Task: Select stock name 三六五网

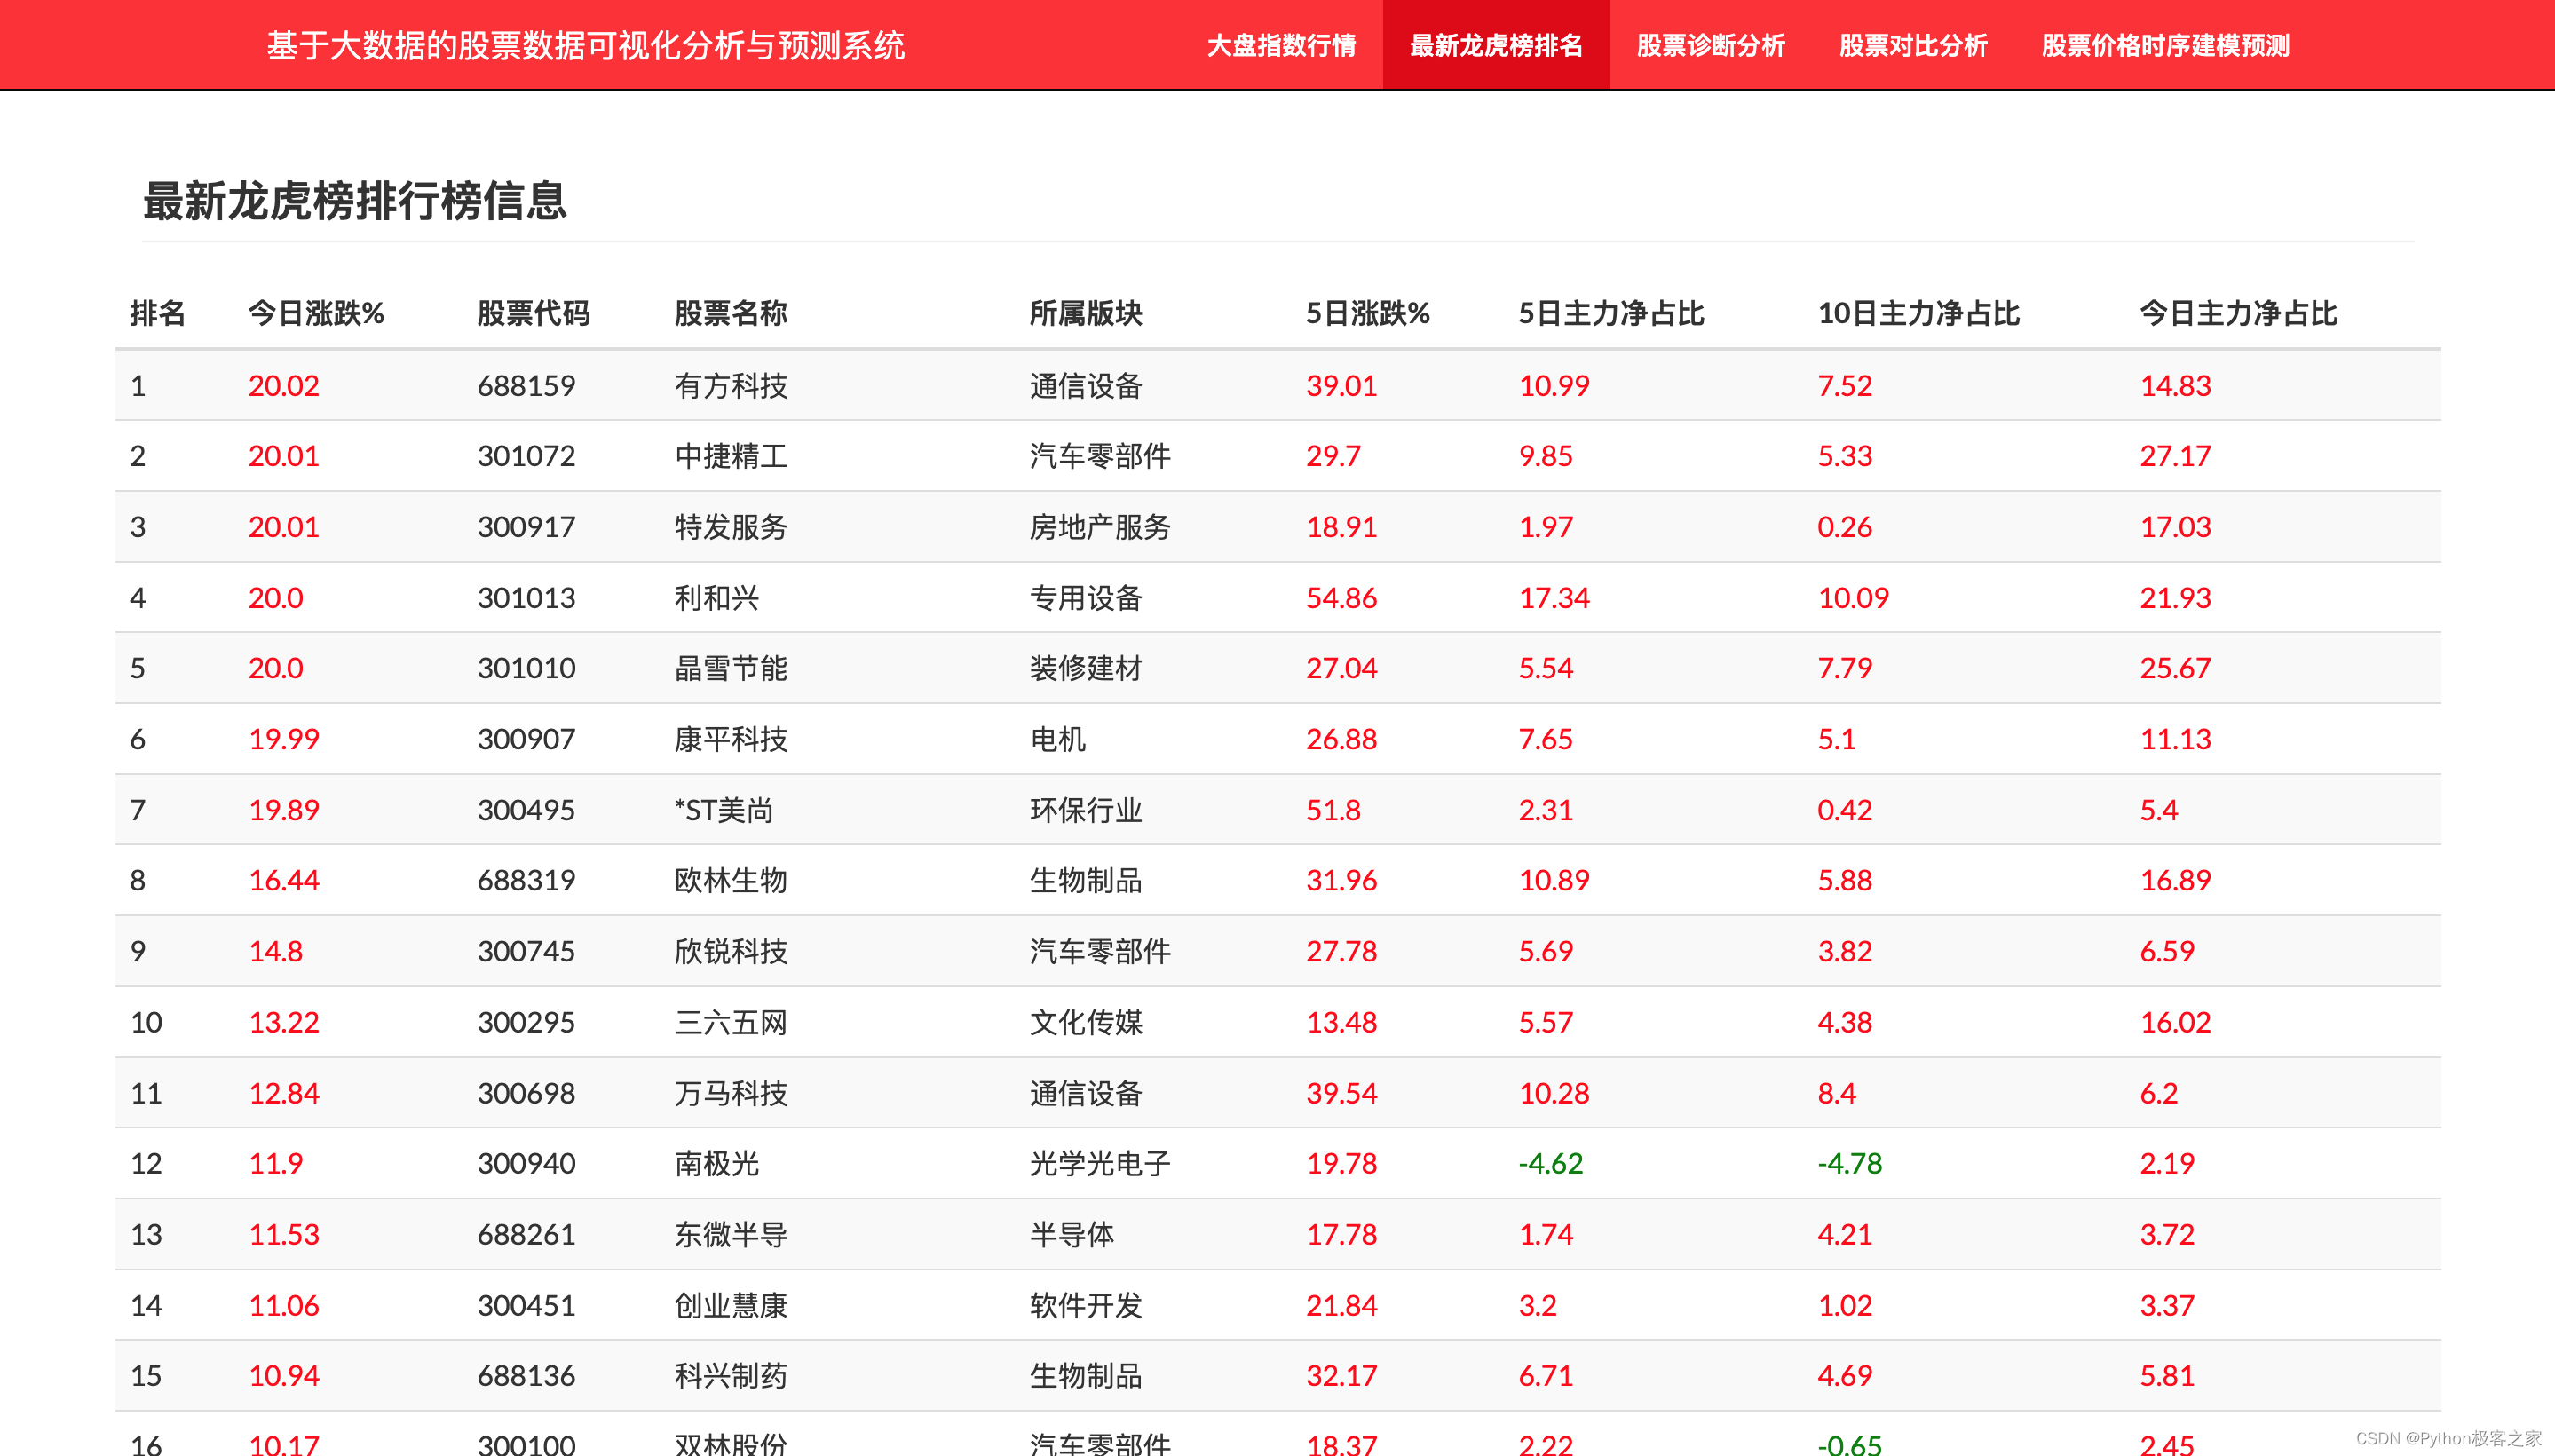Action: click(731, 1022)
